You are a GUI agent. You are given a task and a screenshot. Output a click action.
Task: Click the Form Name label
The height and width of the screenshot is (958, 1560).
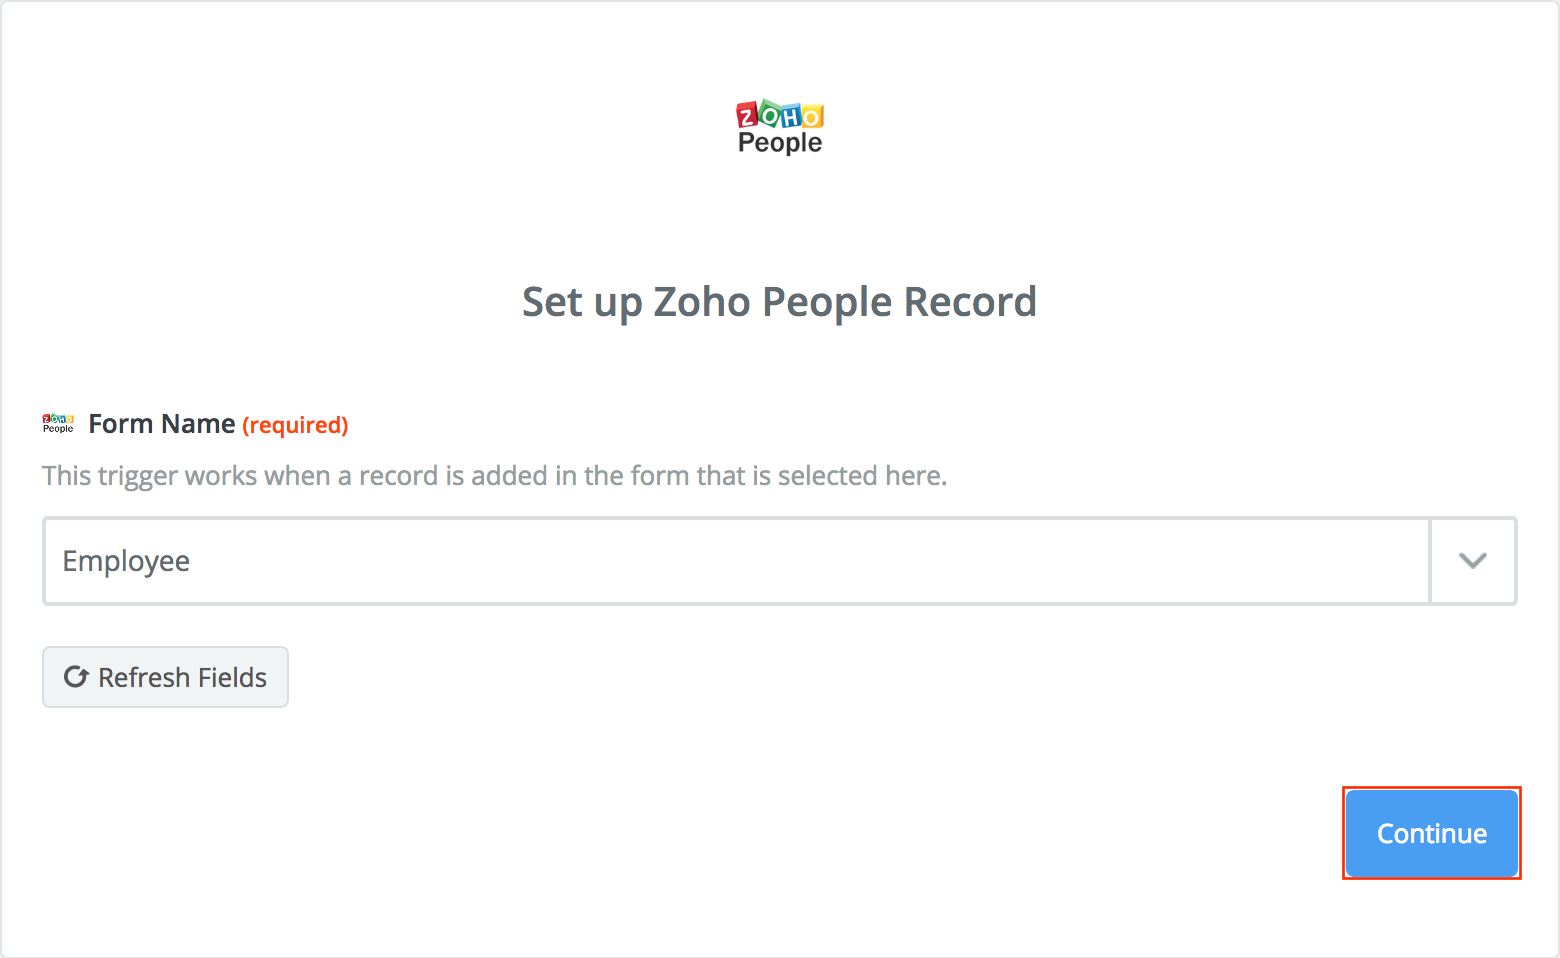click(162, 424)
